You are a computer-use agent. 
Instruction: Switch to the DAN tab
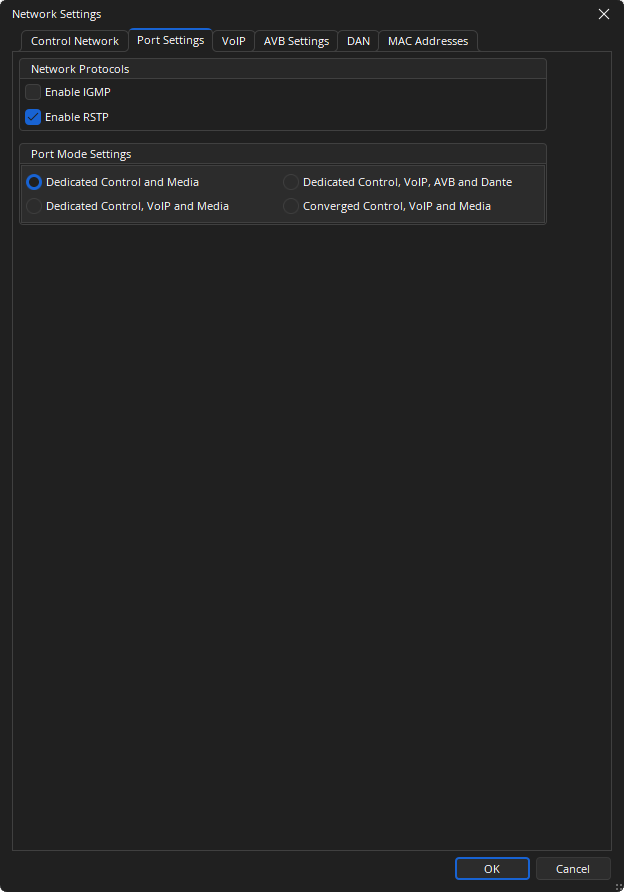click(358, 41)
